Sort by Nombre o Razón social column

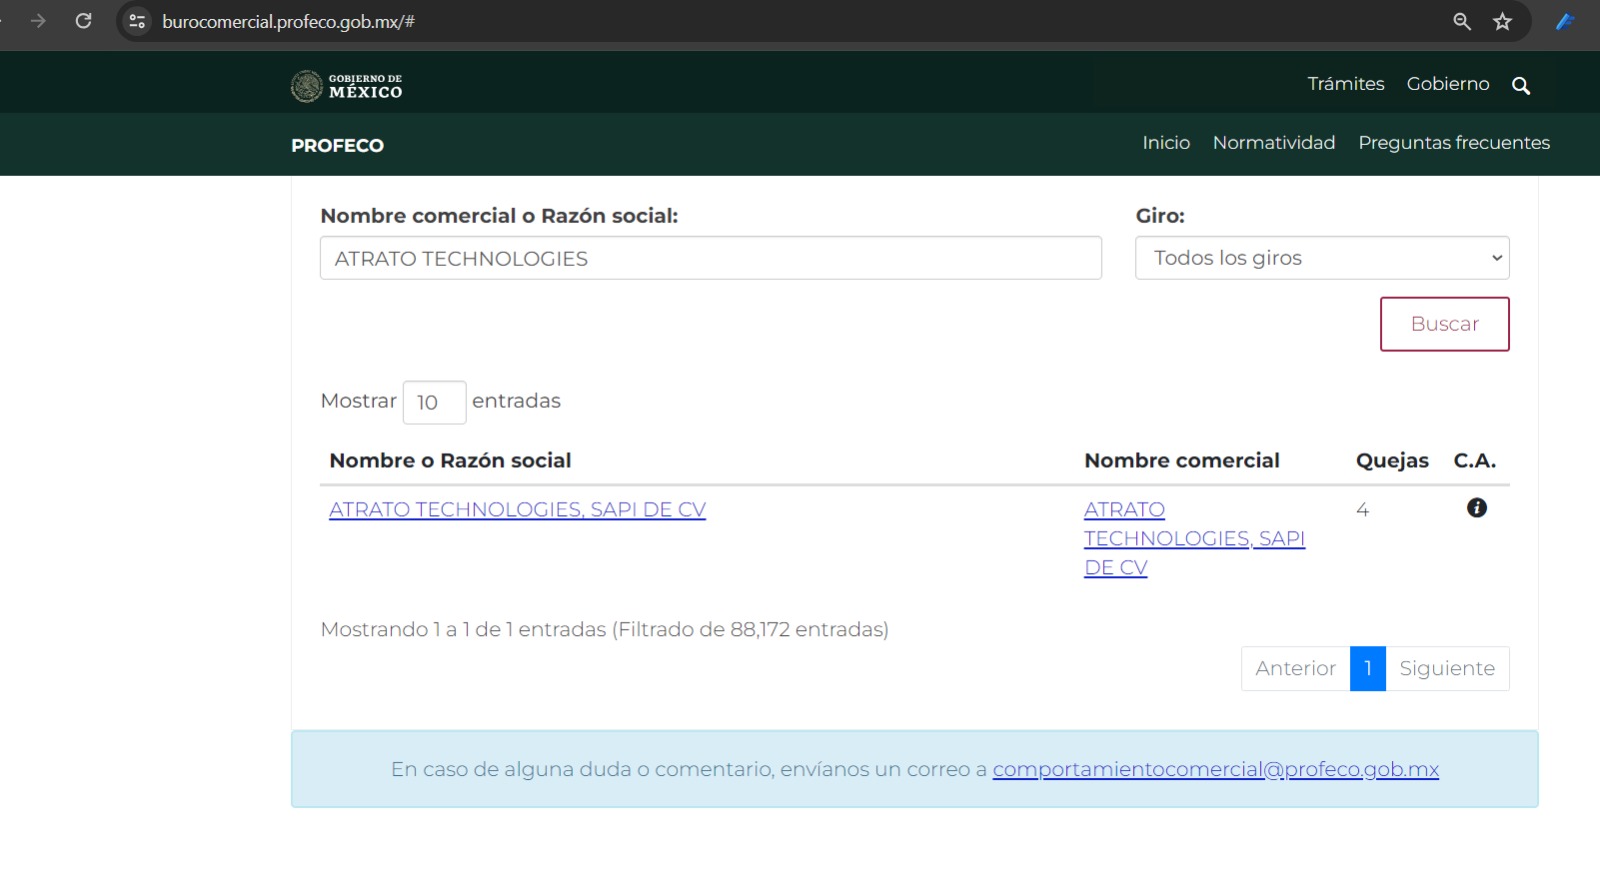pyautogui.click(x=450, y=460)
